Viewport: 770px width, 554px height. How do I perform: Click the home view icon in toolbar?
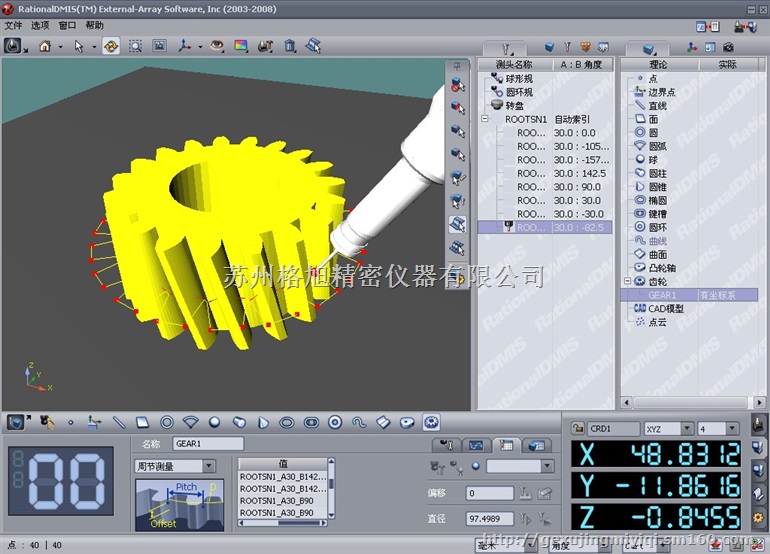44,46
